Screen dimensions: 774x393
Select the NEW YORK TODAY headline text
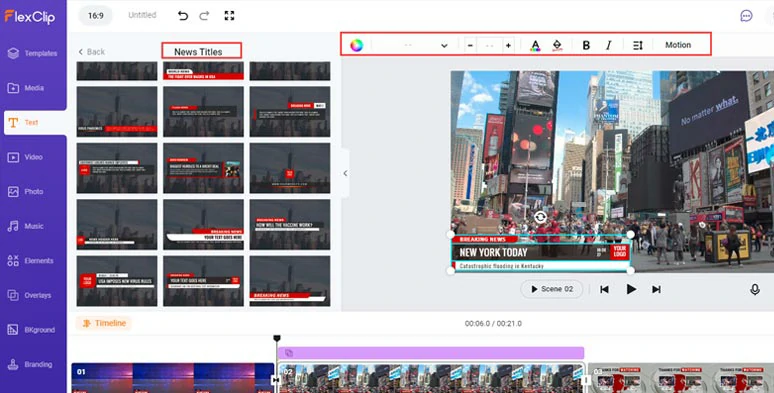(494, 252)
